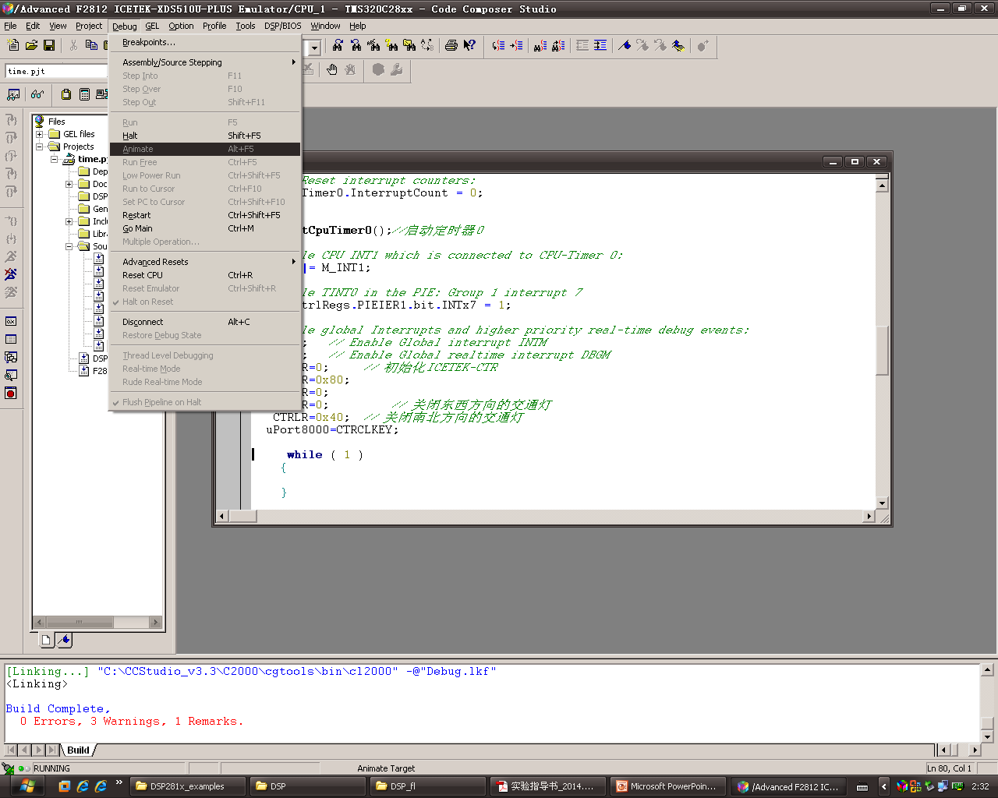Expand the Documents folder tree node
Viewport: 998px width, 798px height.
tap(69, 184)
